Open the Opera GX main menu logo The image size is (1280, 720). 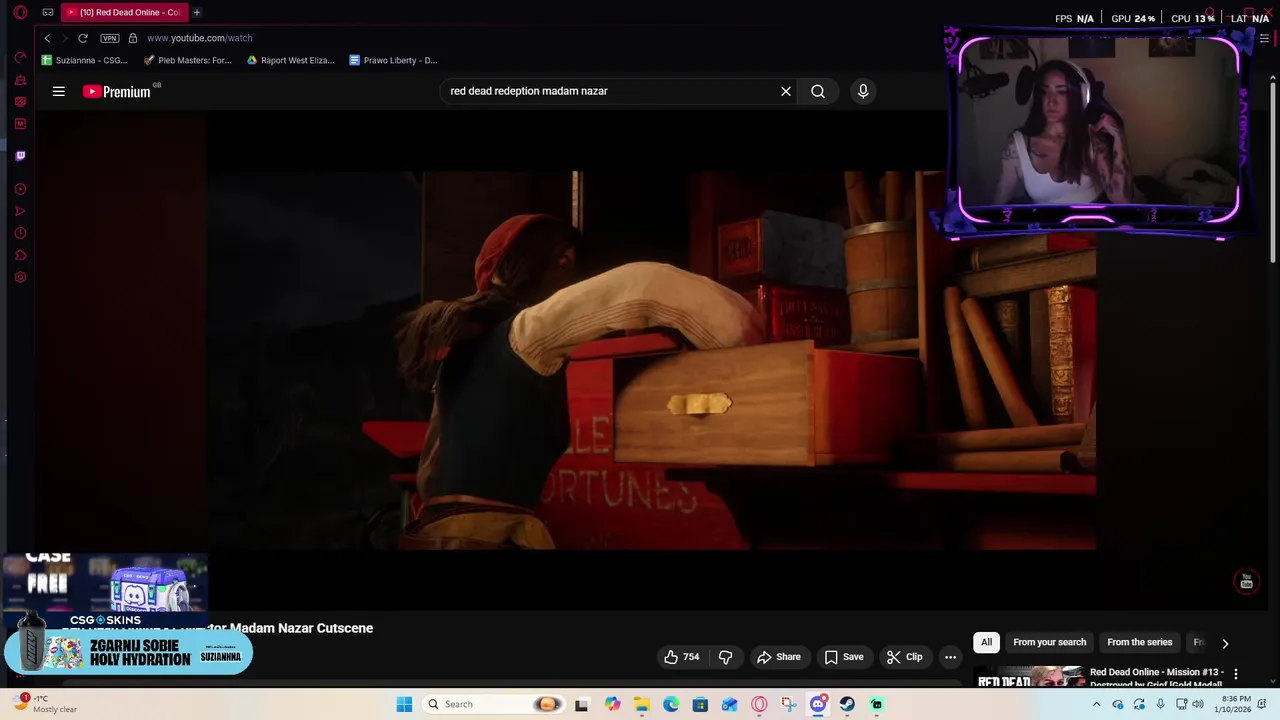pos(20,12)
